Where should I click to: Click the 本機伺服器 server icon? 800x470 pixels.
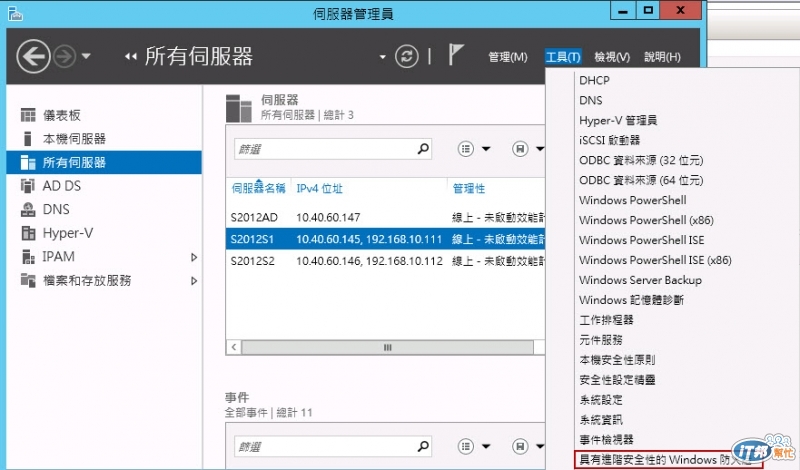click(x=28, y=139)
